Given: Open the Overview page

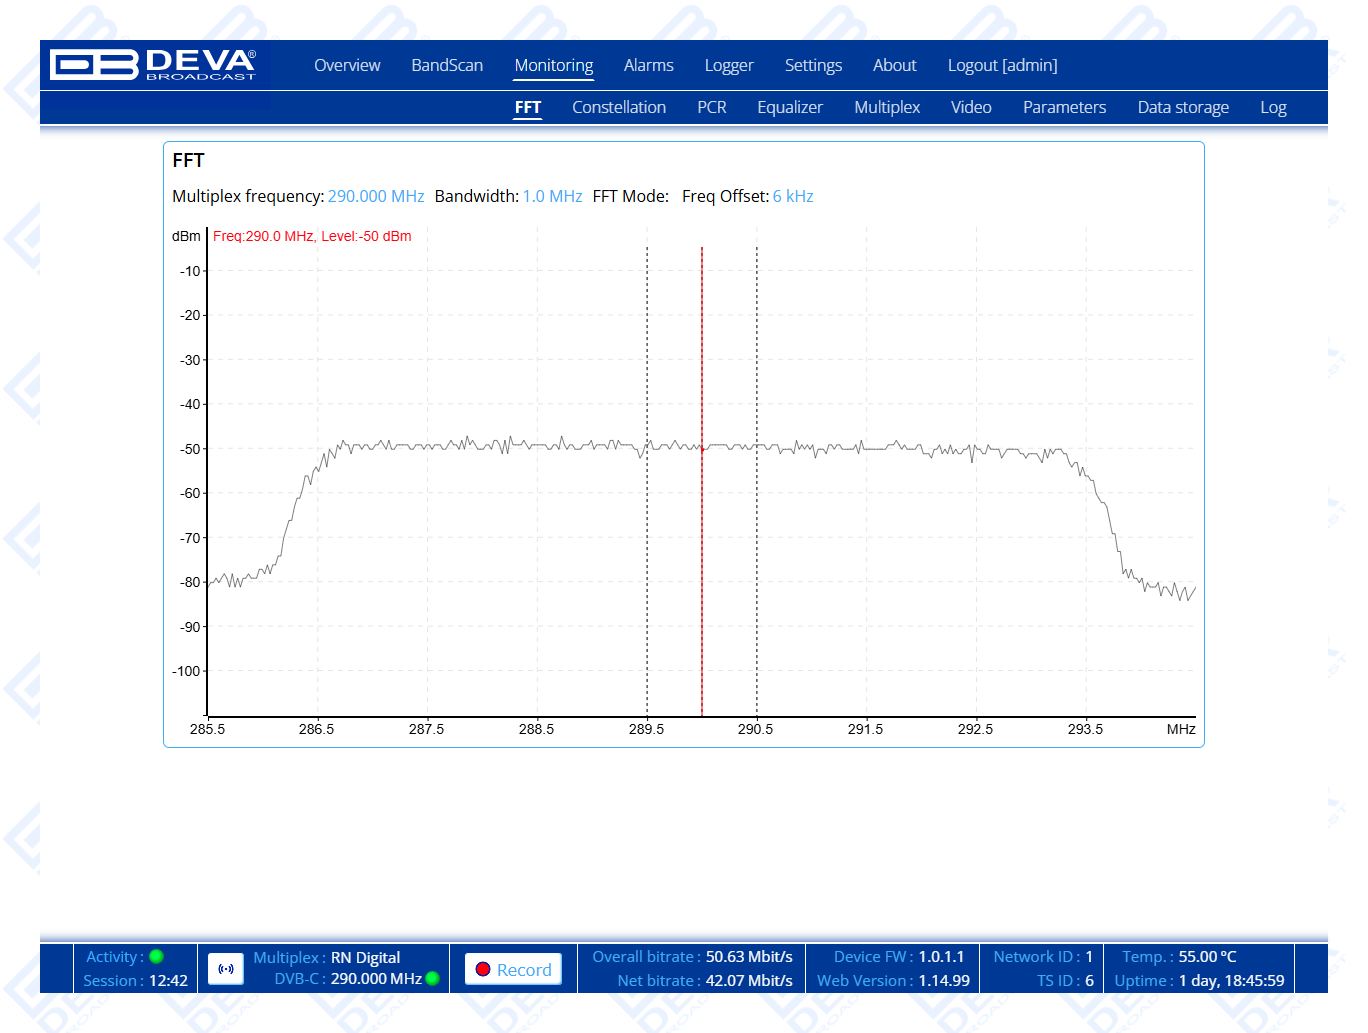Looking at the screenshot, I should pyautogui.click(x=347, y=66).
